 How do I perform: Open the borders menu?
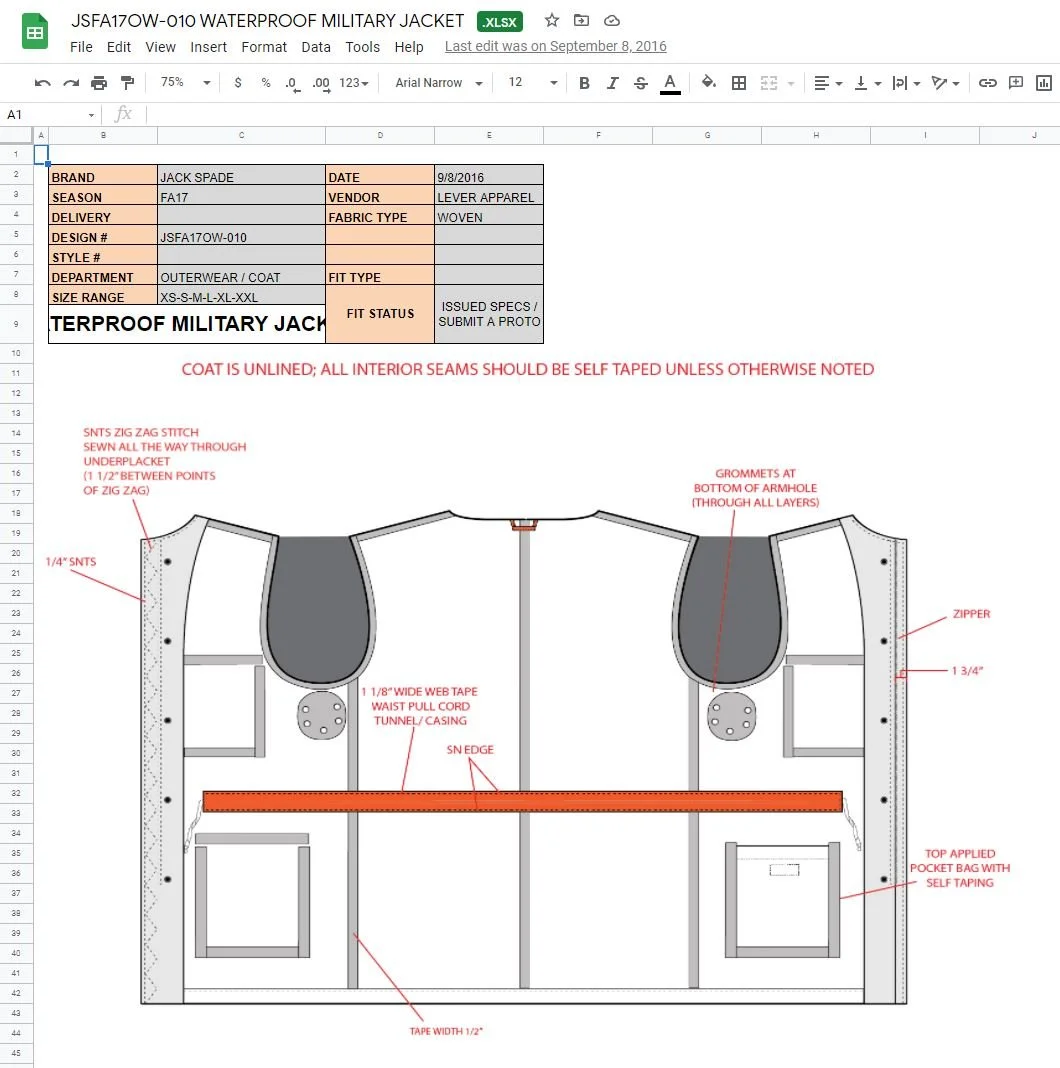click(738, 83)
